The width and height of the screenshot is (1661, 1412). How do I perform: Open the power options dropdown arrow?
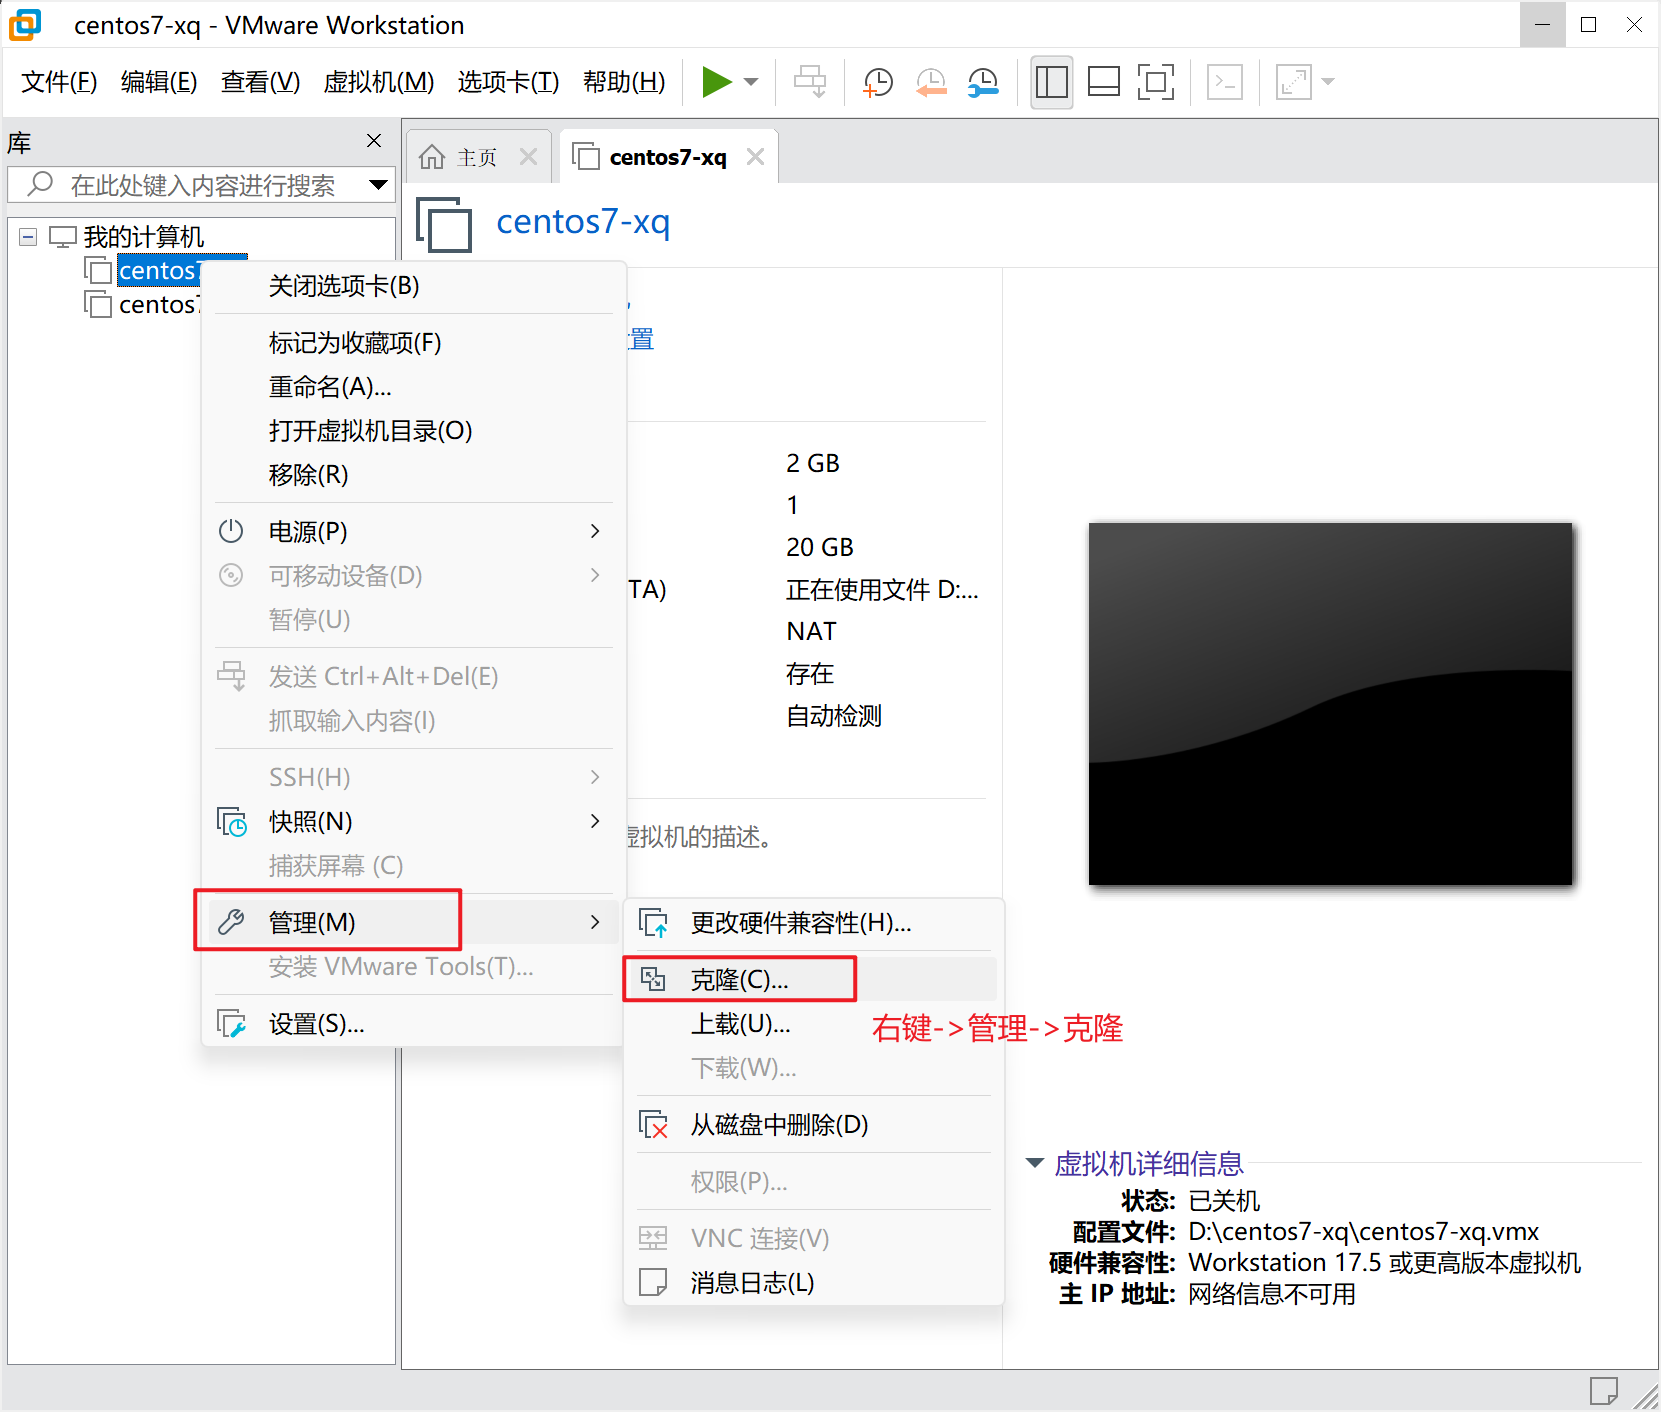click(x=751, y=82)
